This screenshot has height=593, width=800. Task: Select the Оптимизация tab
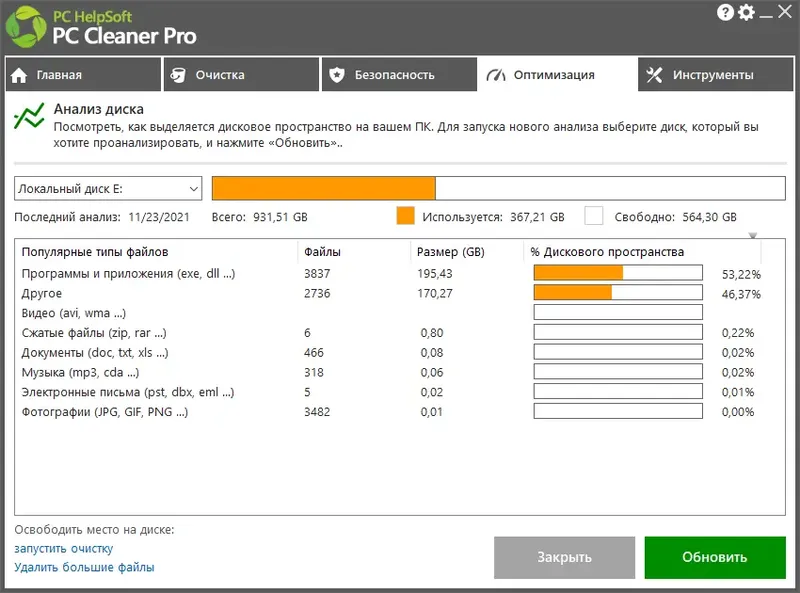coord(557,75)
